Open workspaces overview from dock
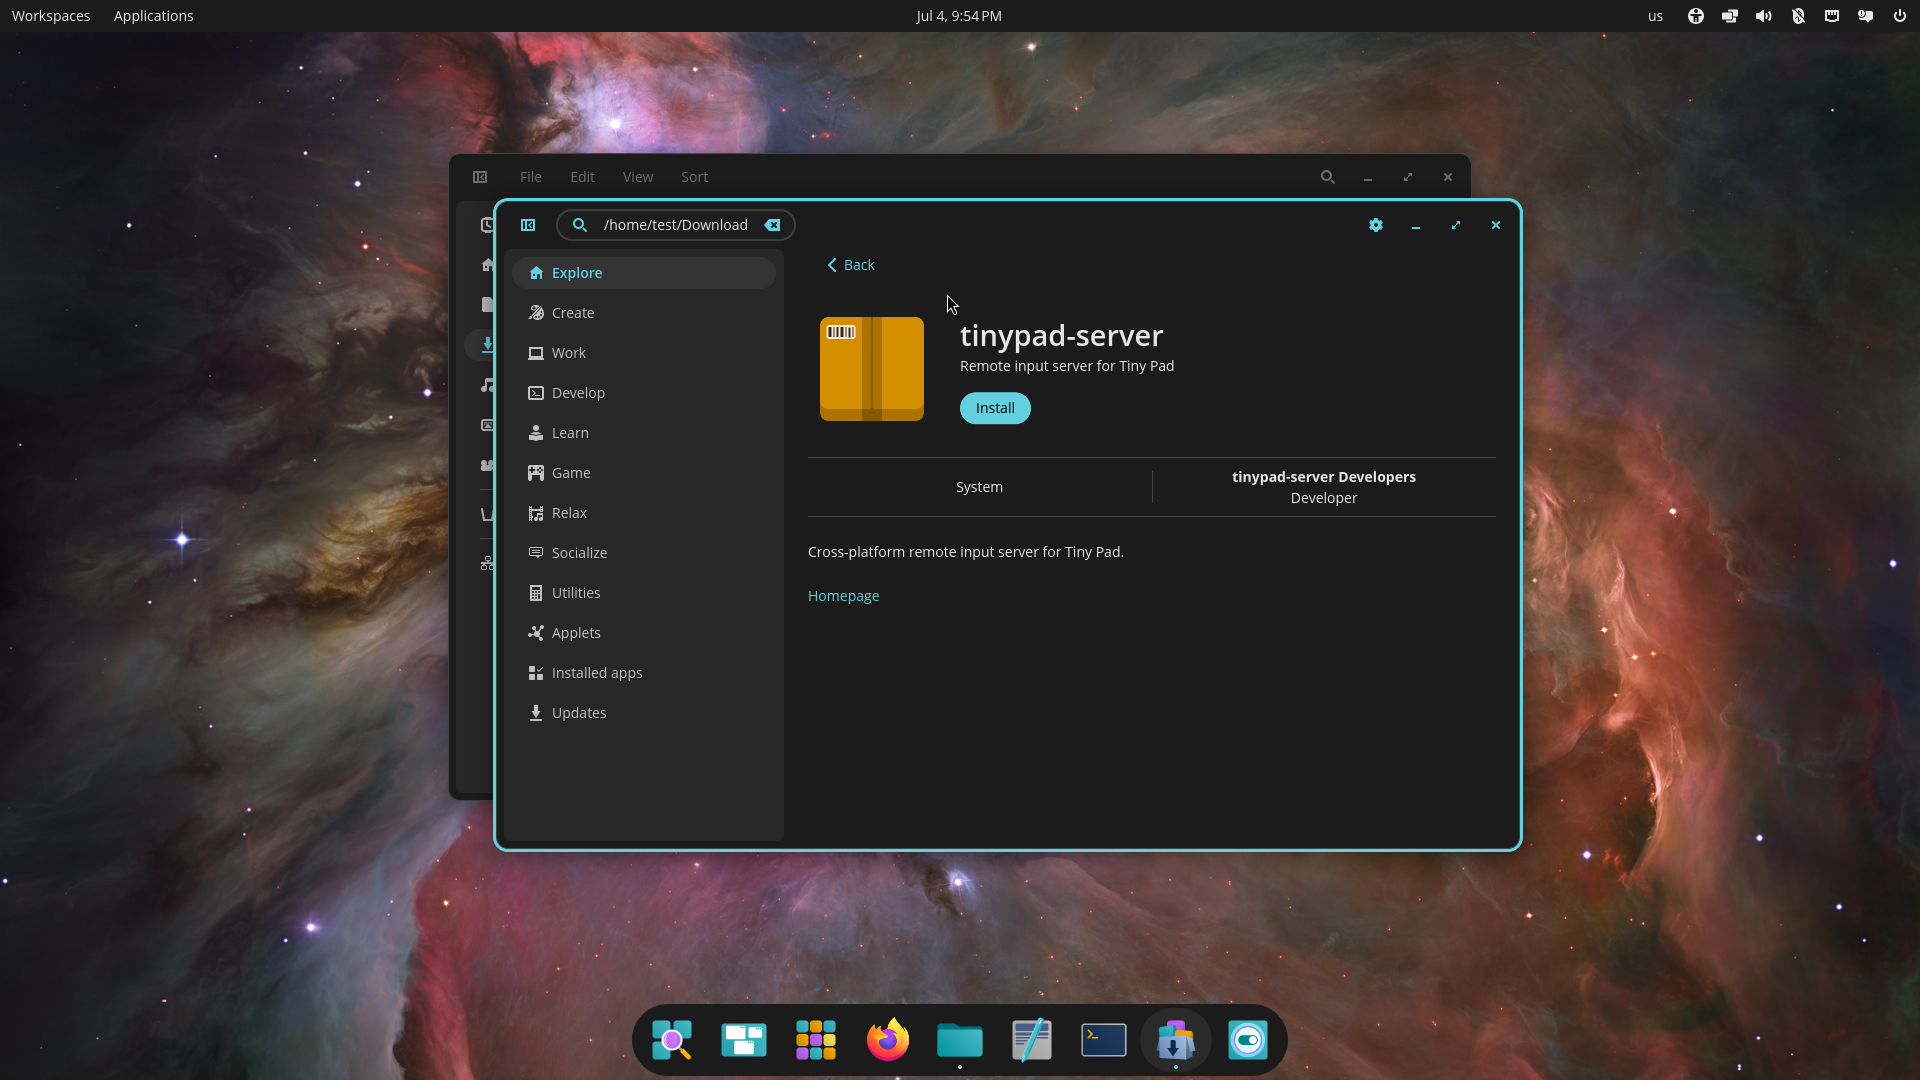The width and height of the screenshot is (1920, 1080). [744, 1040]
